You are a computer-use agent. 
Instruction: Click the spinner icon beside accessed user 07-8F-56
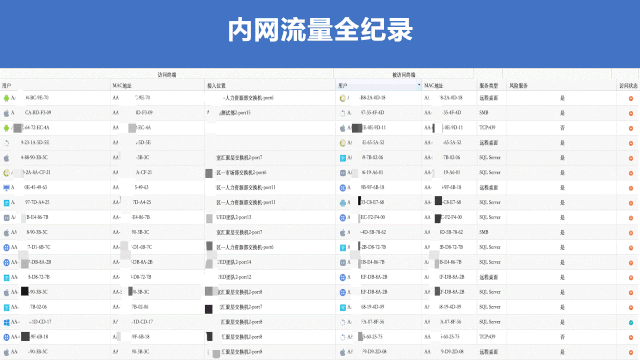(343, 322)
